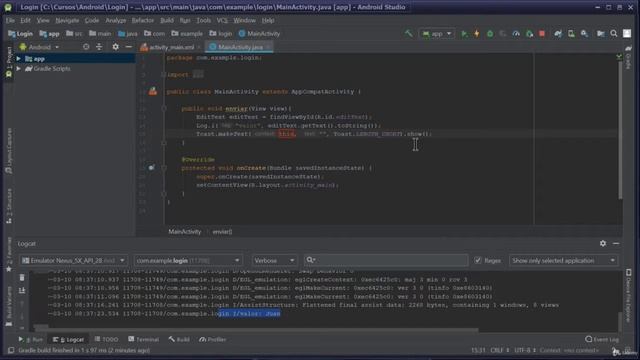Click the override gutter icon beside onCreate
640x360 pixels.
pos(151,168)
